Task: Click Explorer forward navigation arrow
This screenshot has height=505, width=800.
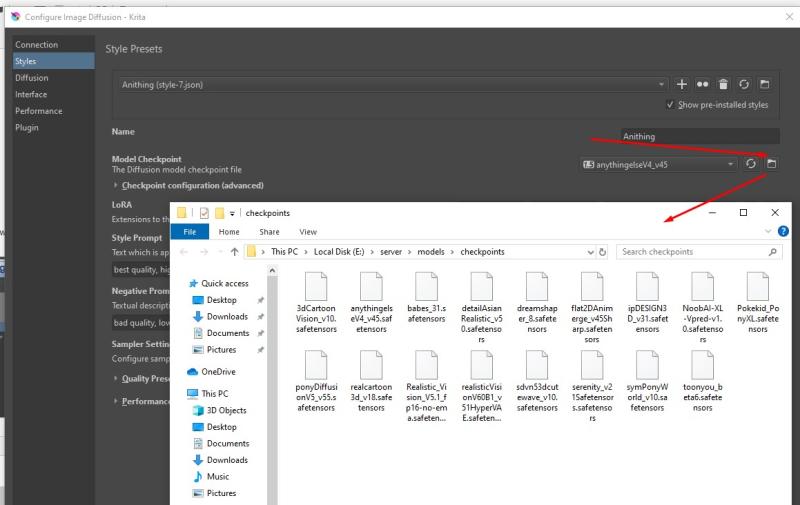Action: click(x=204, y=251)
